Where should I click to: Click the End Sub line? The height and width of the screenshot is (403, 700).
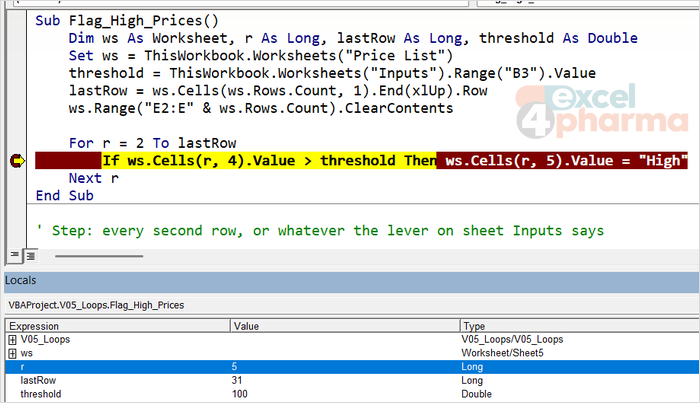65,195
